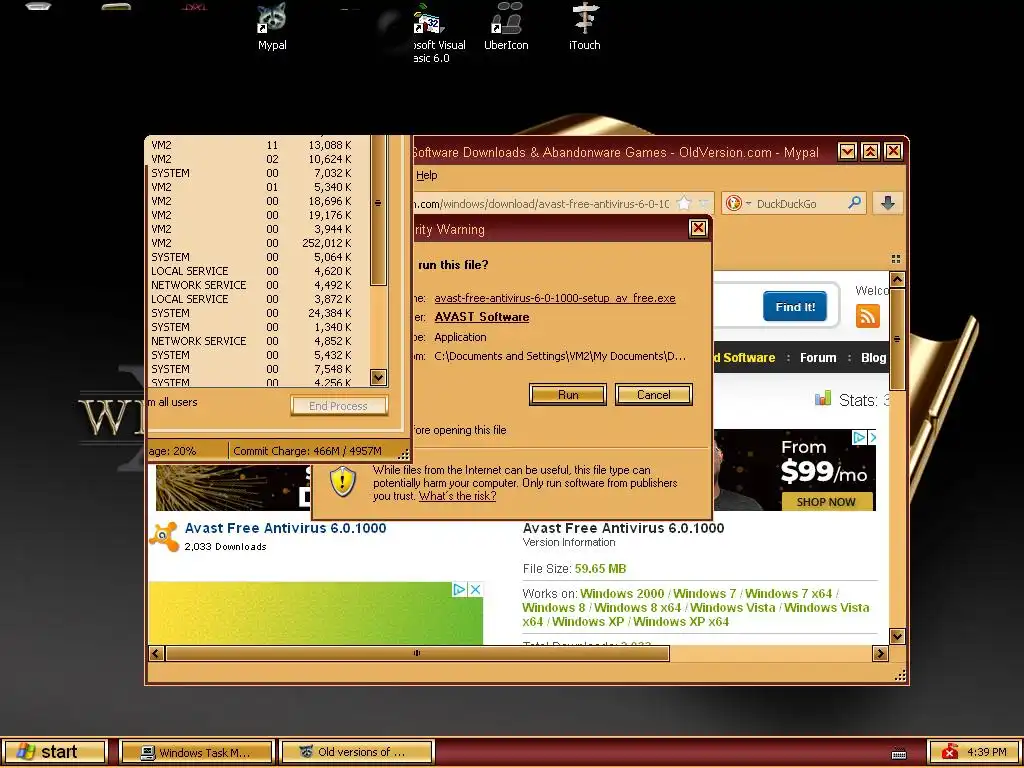Open the Blog site navigation tab
This screenshot has width=1024, height=768.
click(873, 357)
